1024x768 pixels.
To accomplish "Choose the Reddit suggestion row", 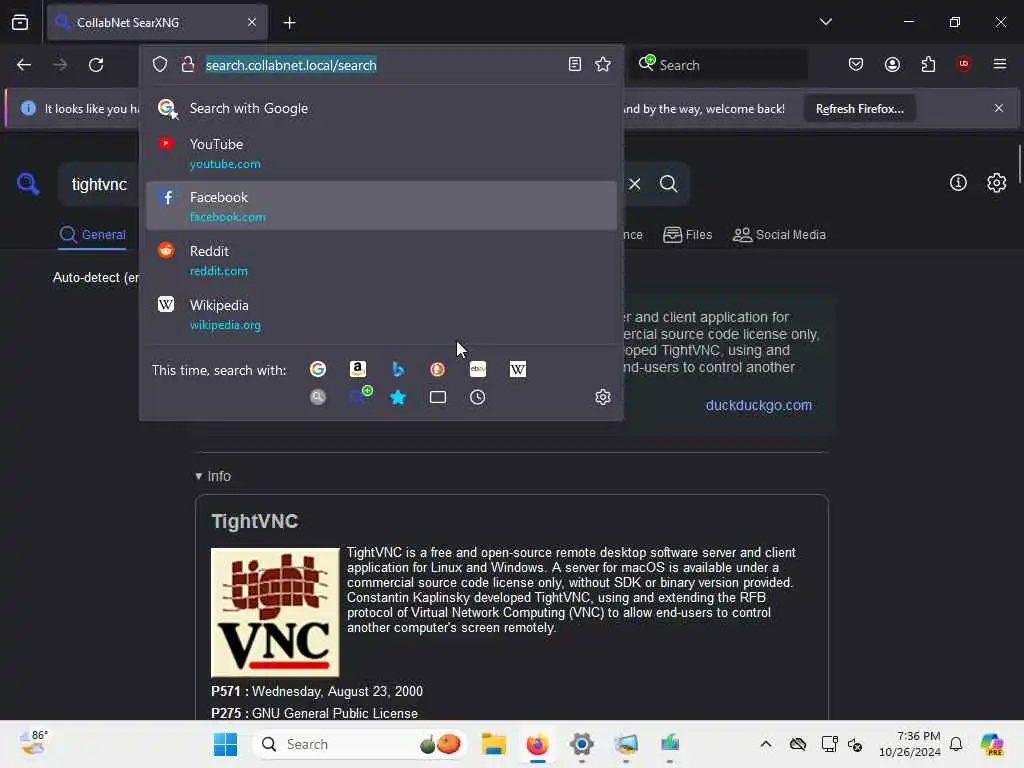I will (x=381, y=260).
